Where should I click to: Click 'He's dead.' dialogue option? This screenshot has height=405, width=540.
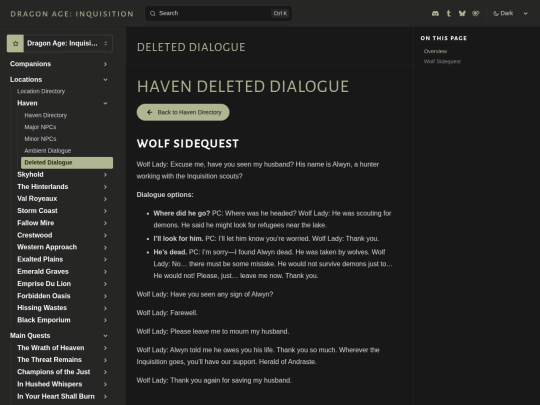click(170, 252)
